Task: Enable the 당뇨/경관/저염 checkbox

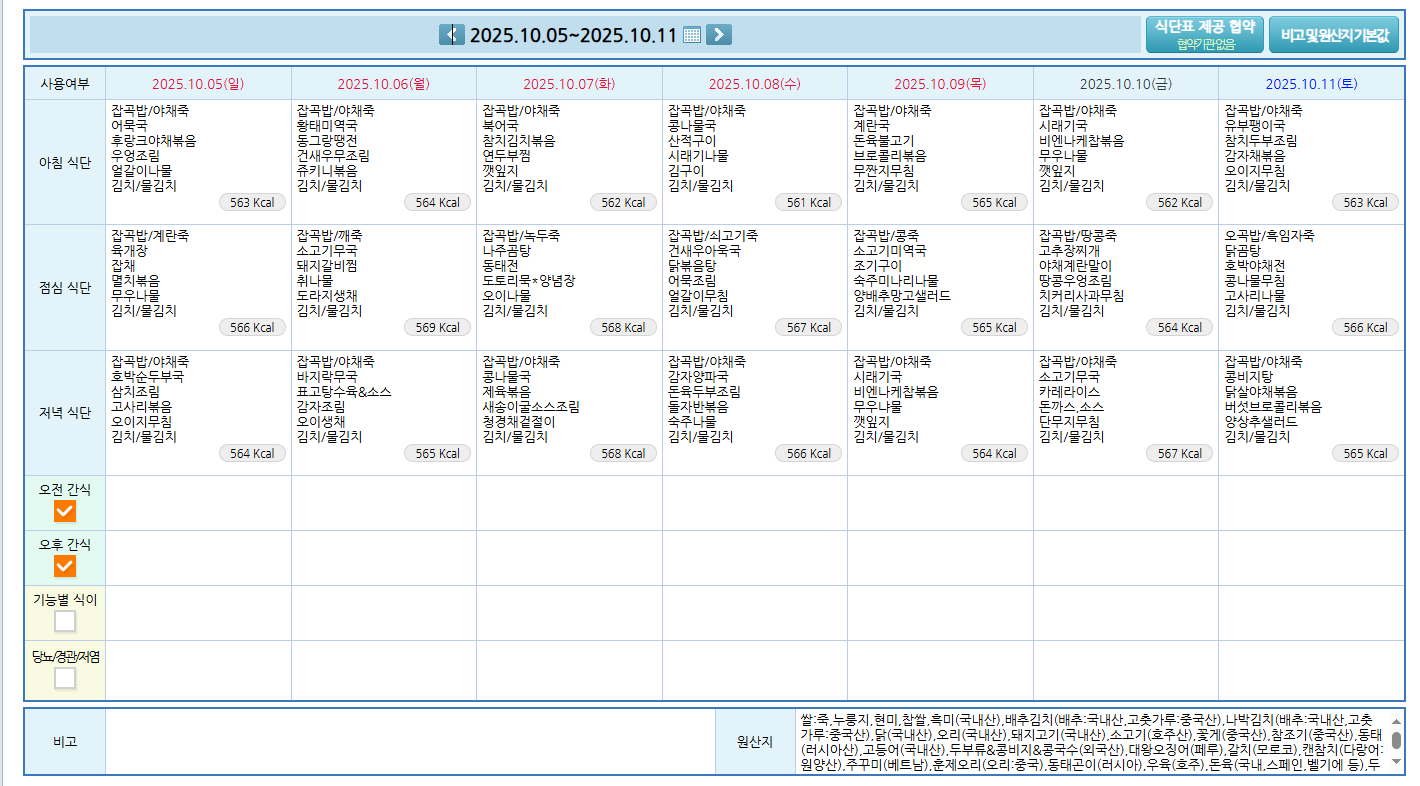Action: click(65, 678)
